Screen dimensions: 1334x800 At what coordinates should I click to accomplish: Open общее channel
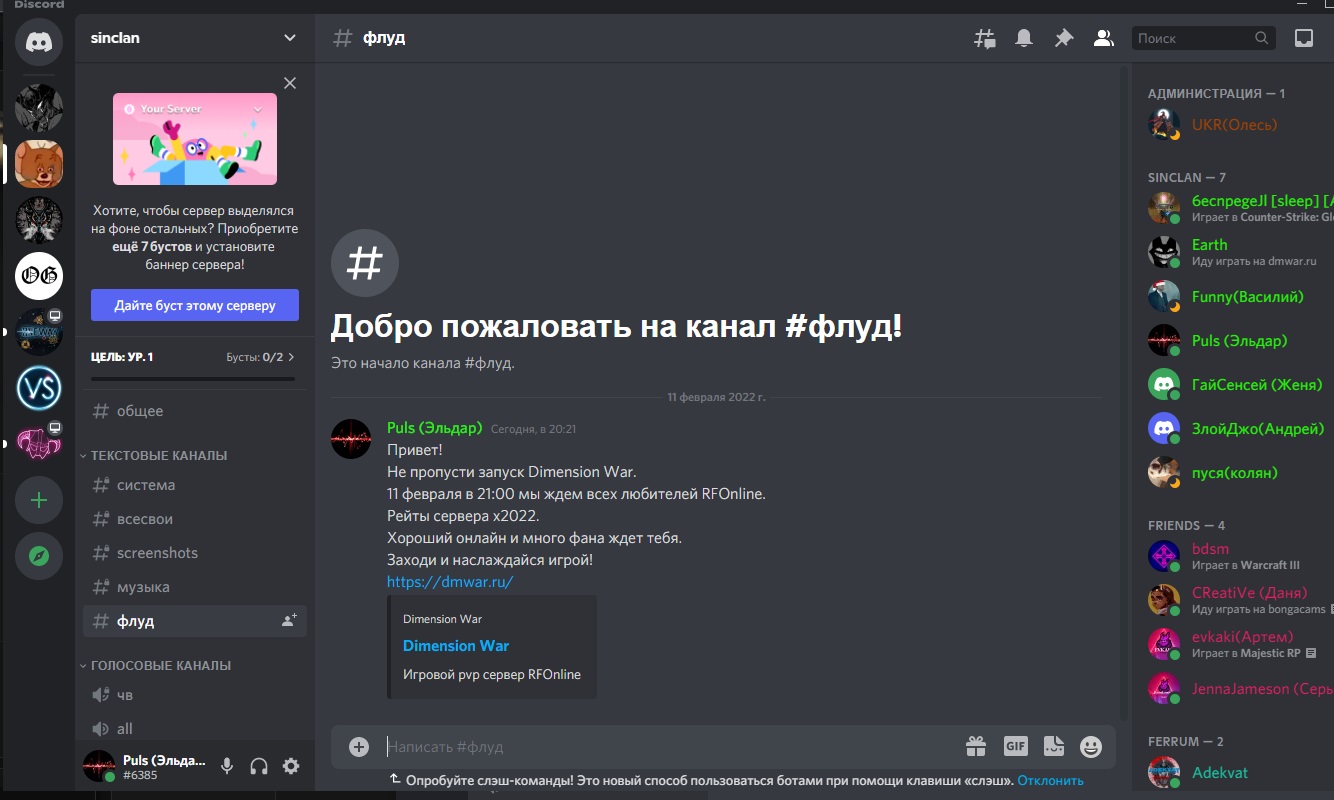click(195, 411)
